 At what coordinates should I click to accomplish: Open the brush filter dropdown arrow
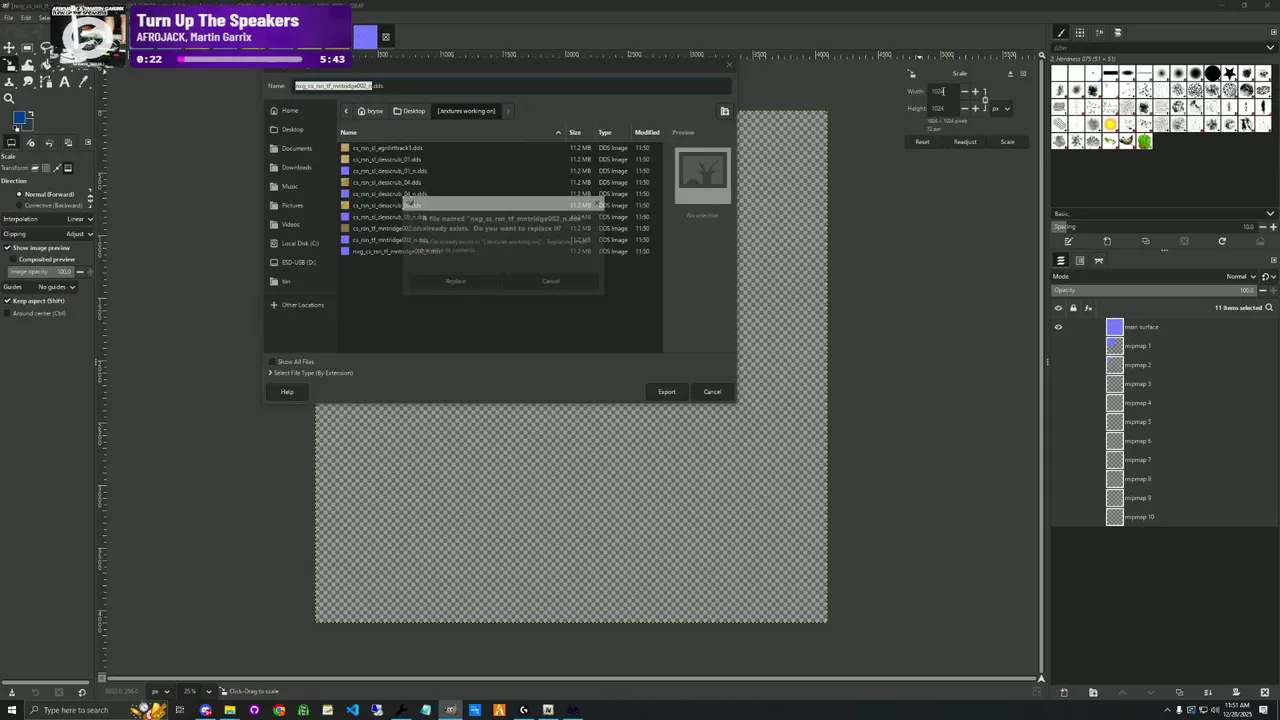tap(1270, 47)
